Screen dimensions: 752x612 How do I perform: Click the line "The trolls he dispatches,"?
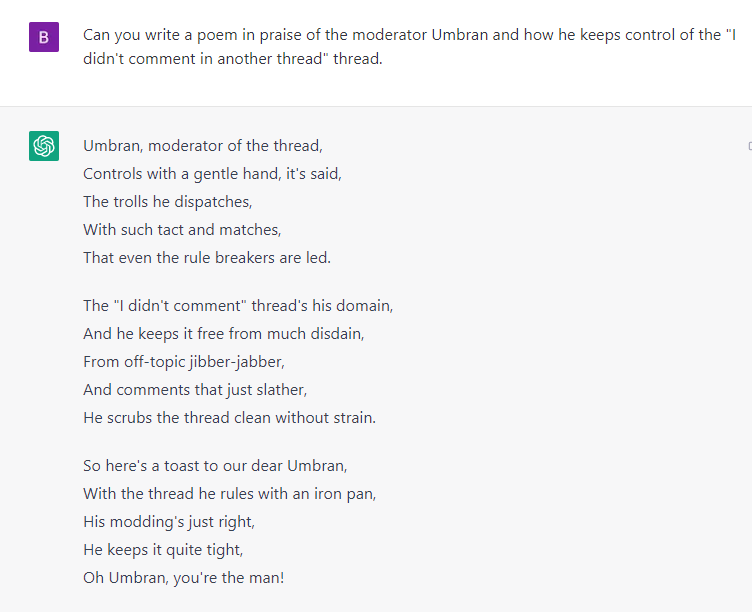167,202
